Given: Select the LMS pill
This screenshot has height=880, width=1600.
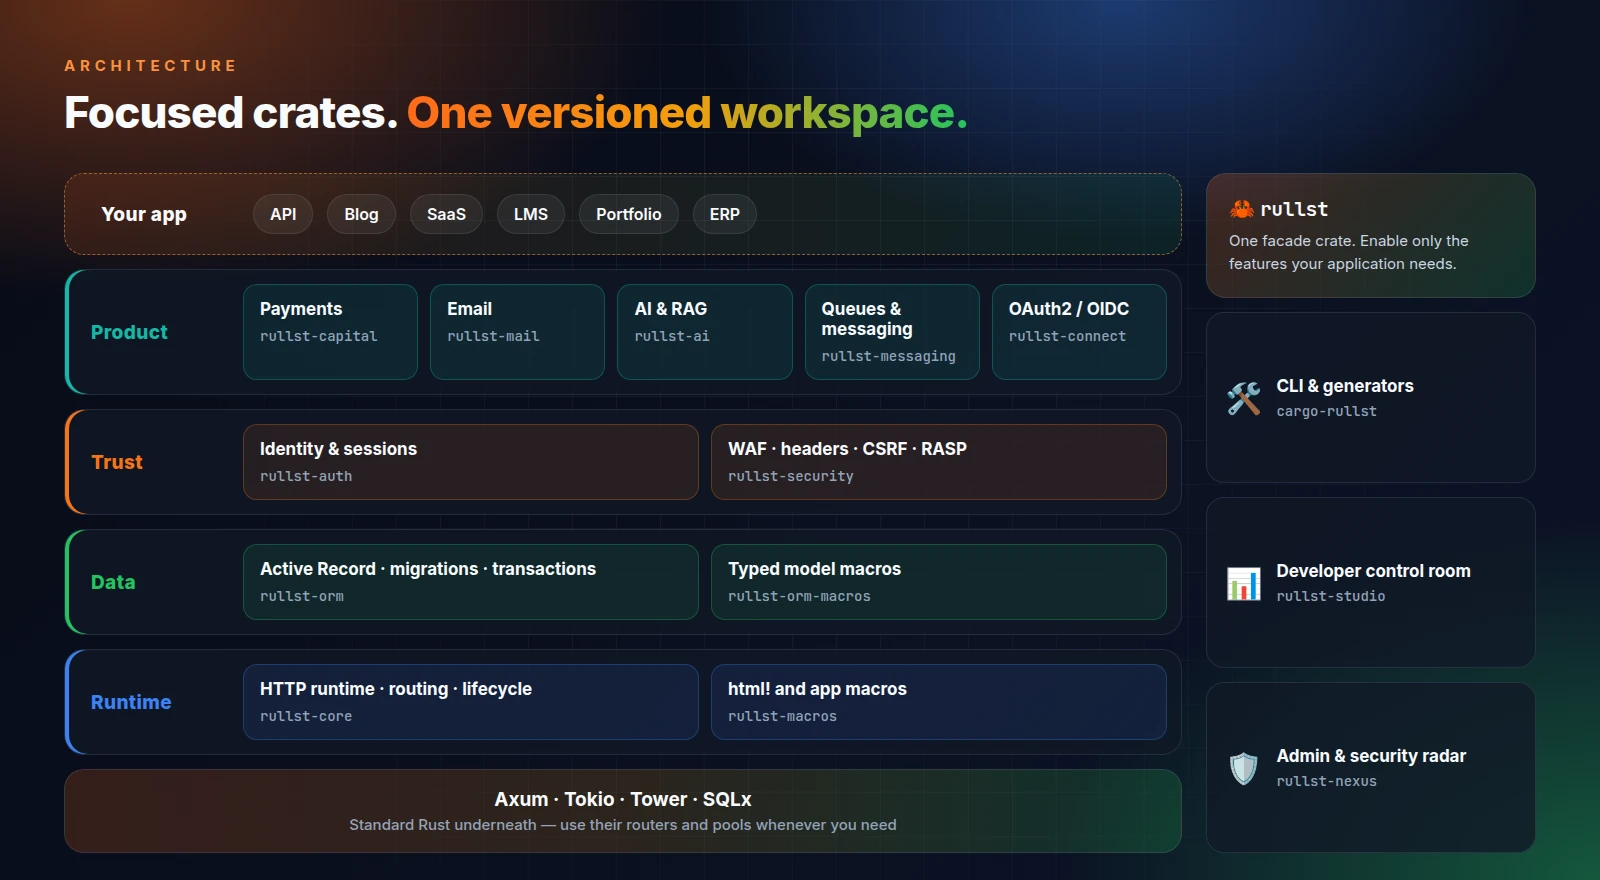Looking at the screenshot, I should [x=531, y=214].
